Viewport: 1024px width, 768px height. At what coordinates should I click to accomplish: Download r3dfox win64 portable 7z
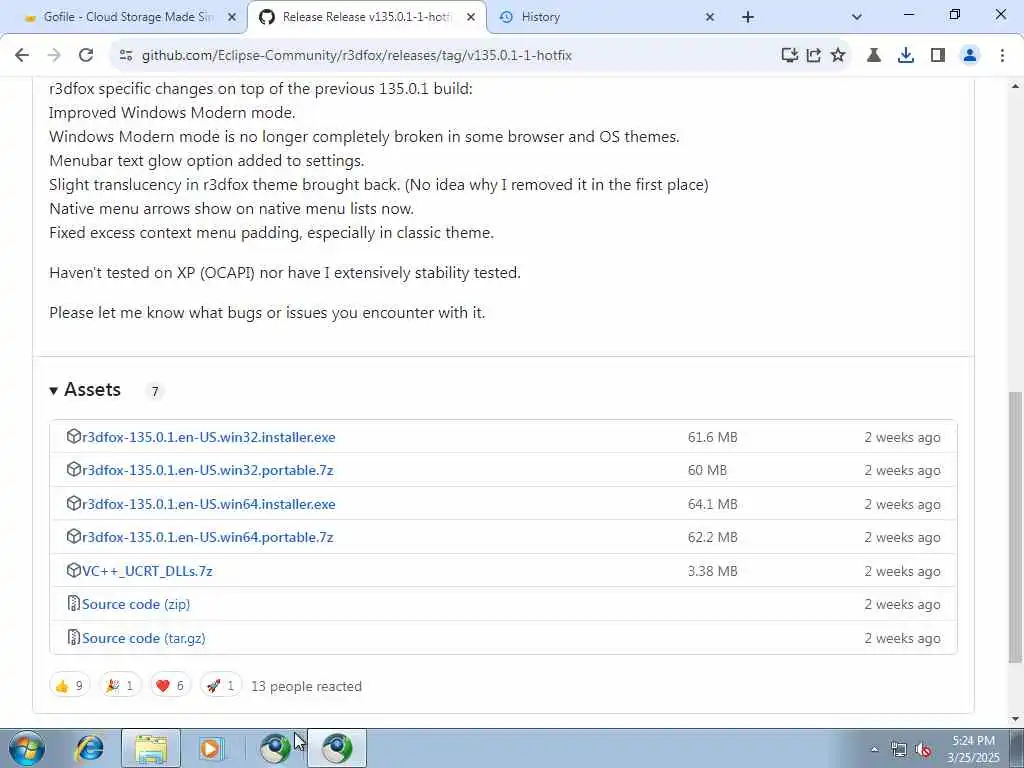(207, 537)
